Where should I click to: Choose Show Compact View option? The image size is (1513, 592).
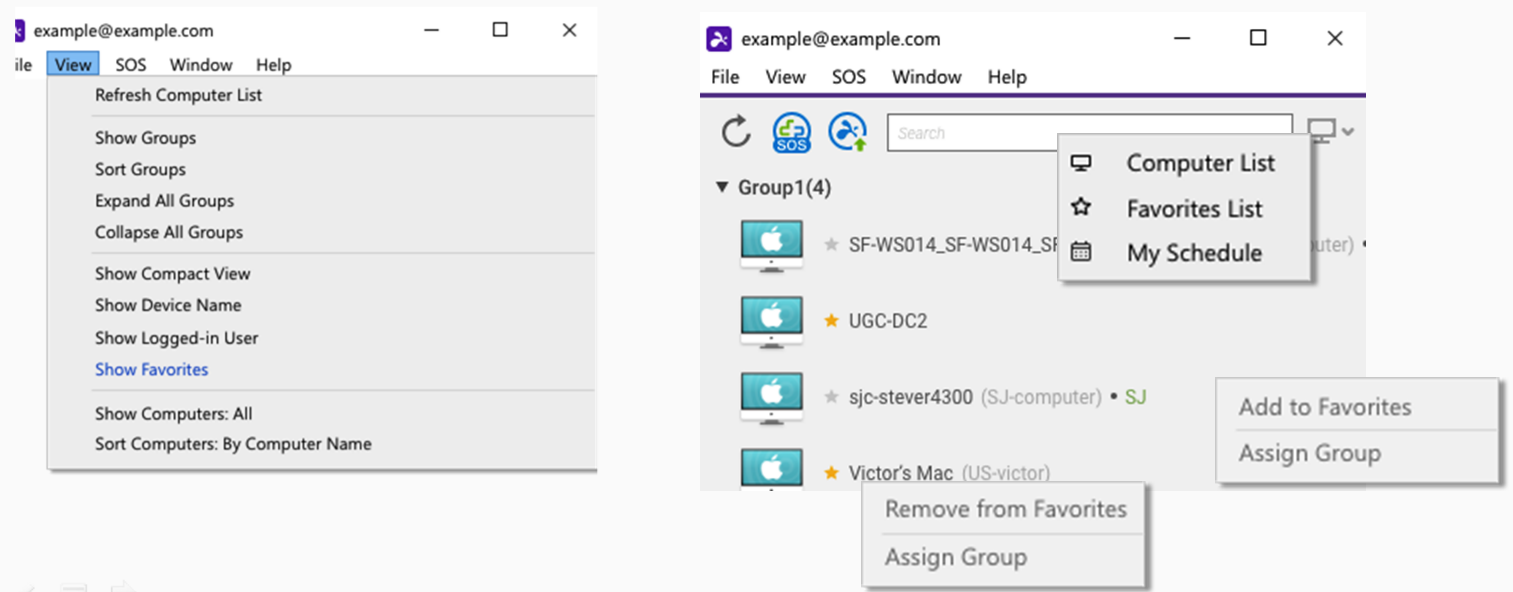tap(172, 274)
